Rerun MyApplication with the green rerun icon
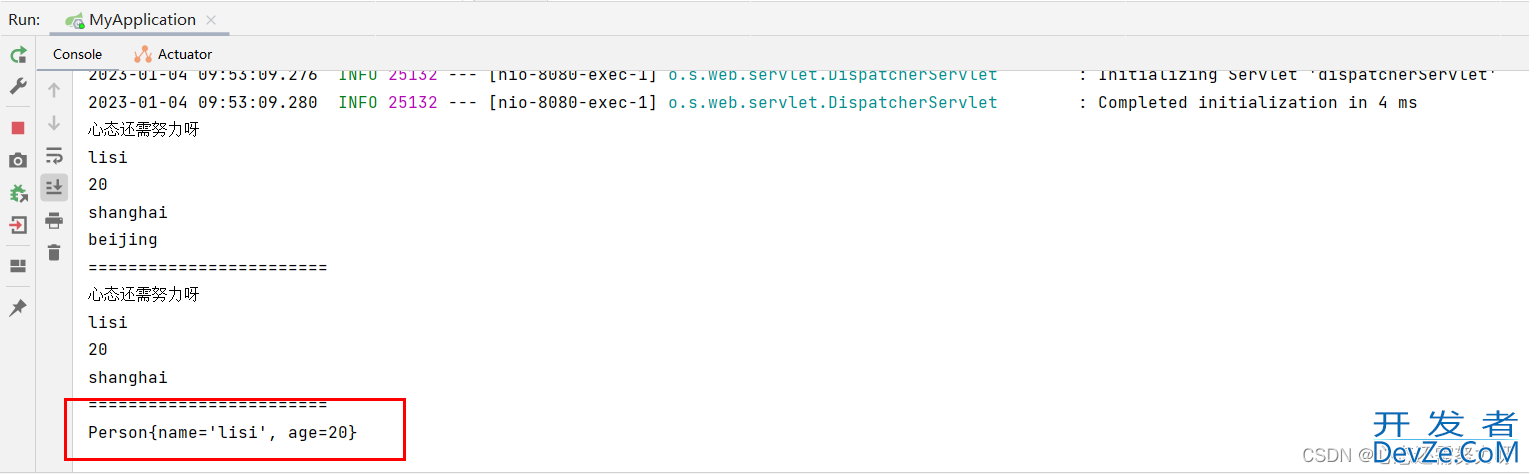1529x474 pixels. point(18,55)
